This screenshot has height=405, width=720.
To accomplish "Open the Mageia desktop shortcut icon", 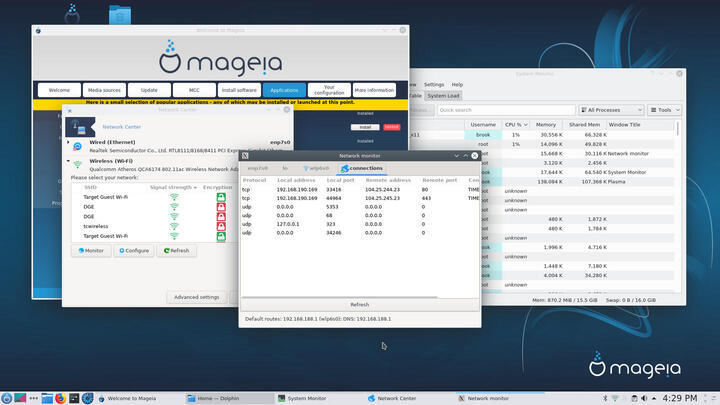I will pyautogui.click(x=72, y=13).
